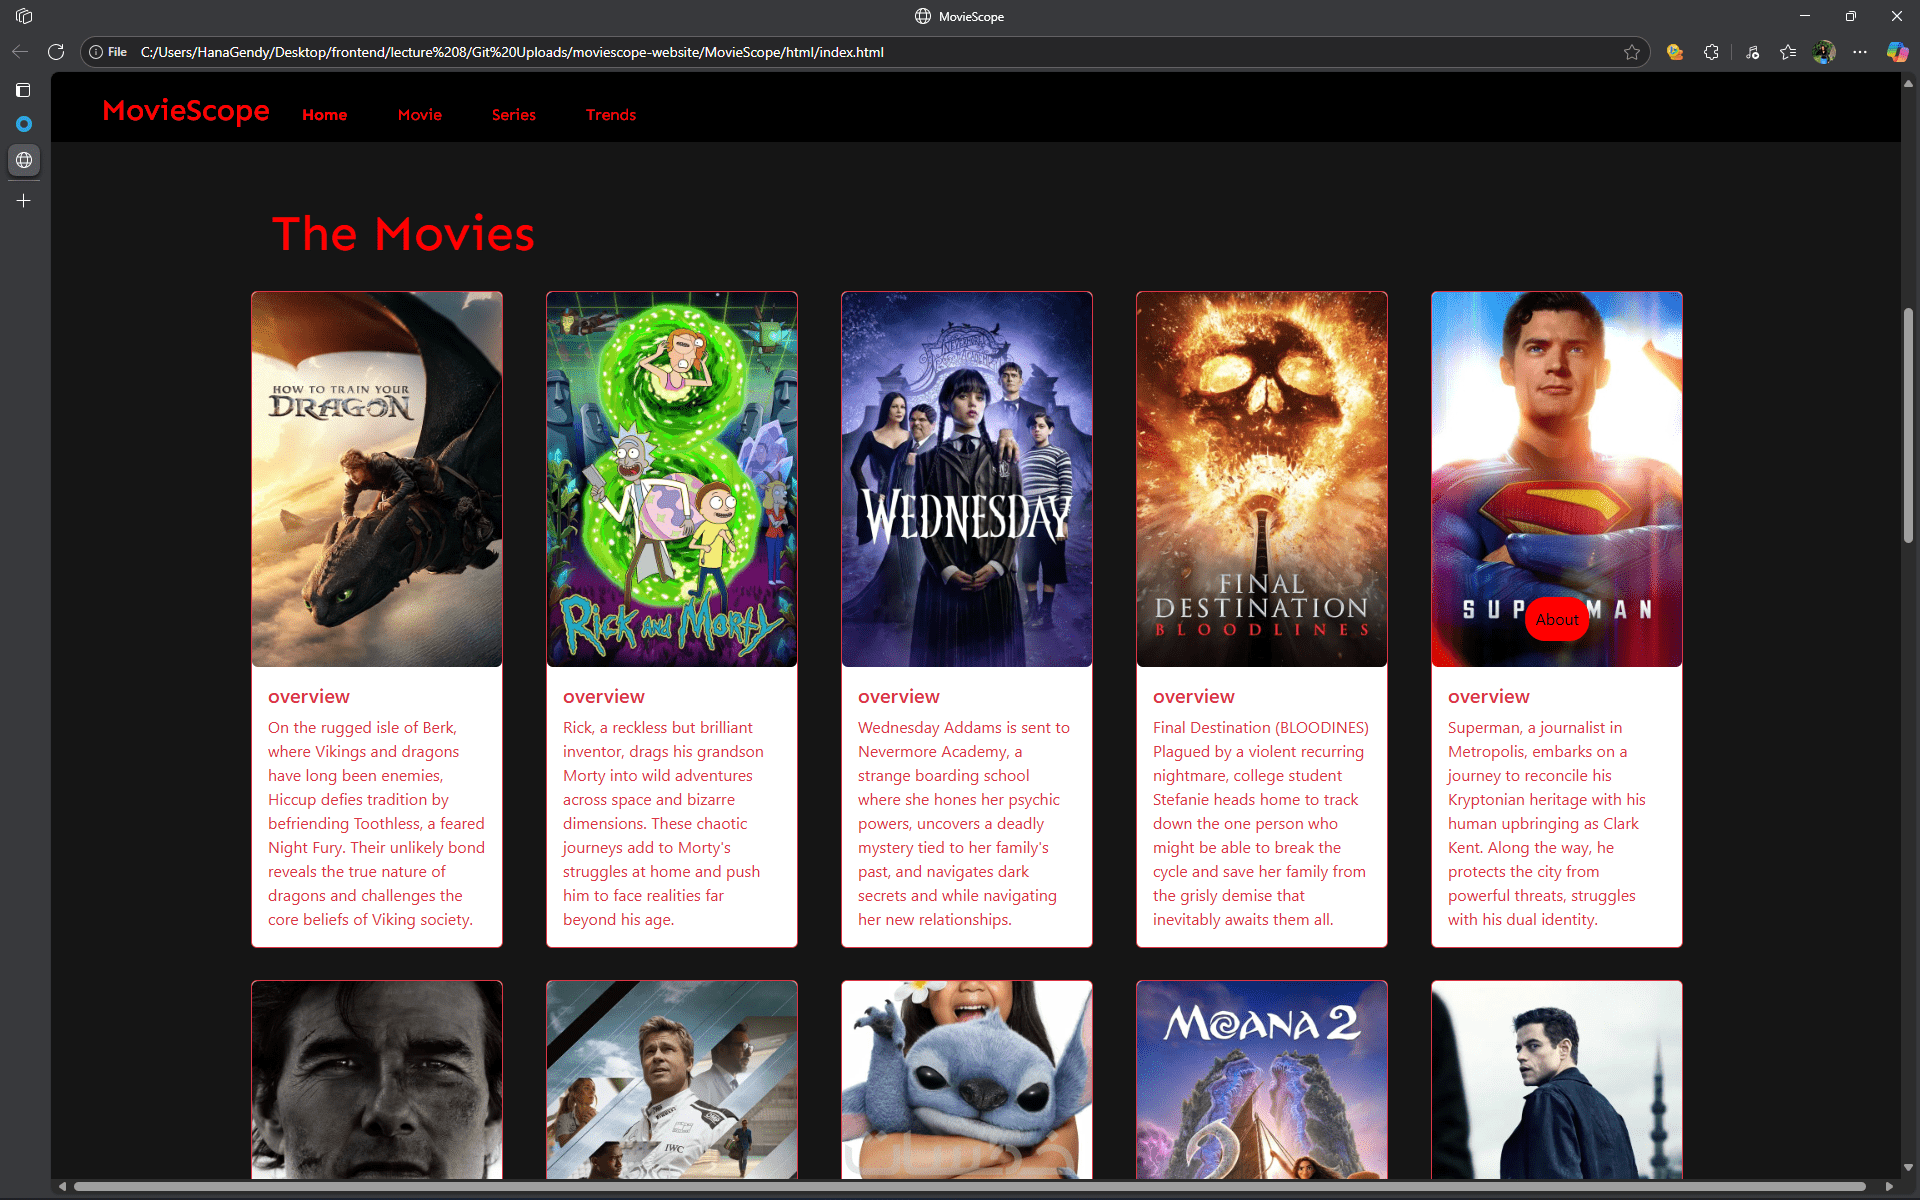Open the media control music icon
This screenshot has height=1200, width=1920.
[x=1752, y=52]
